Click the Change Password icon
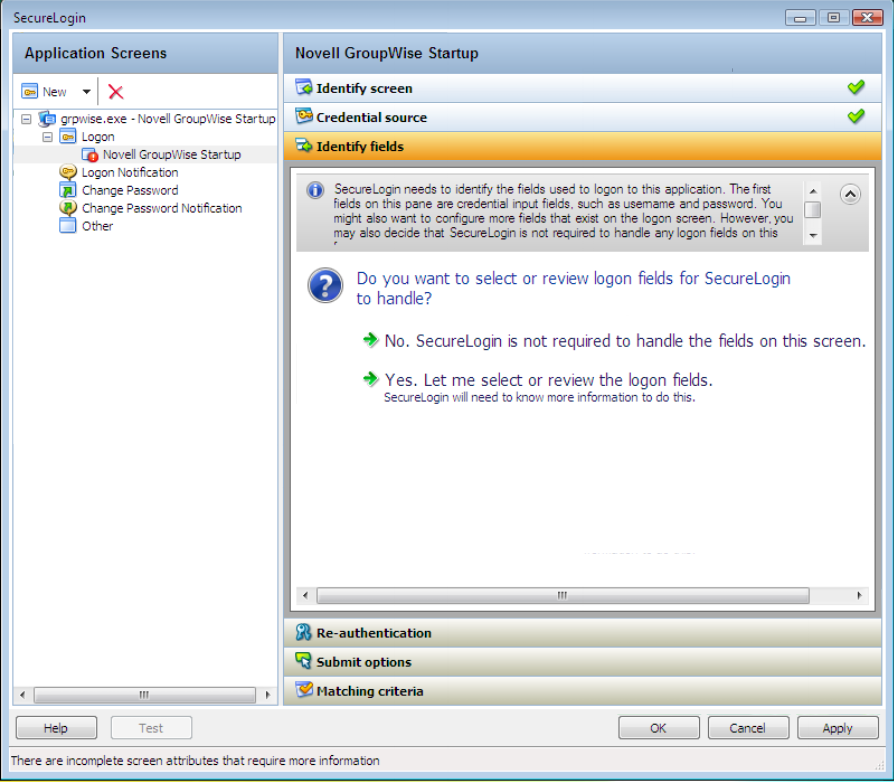Screen dimensions: 894x782 coord(68,190)
